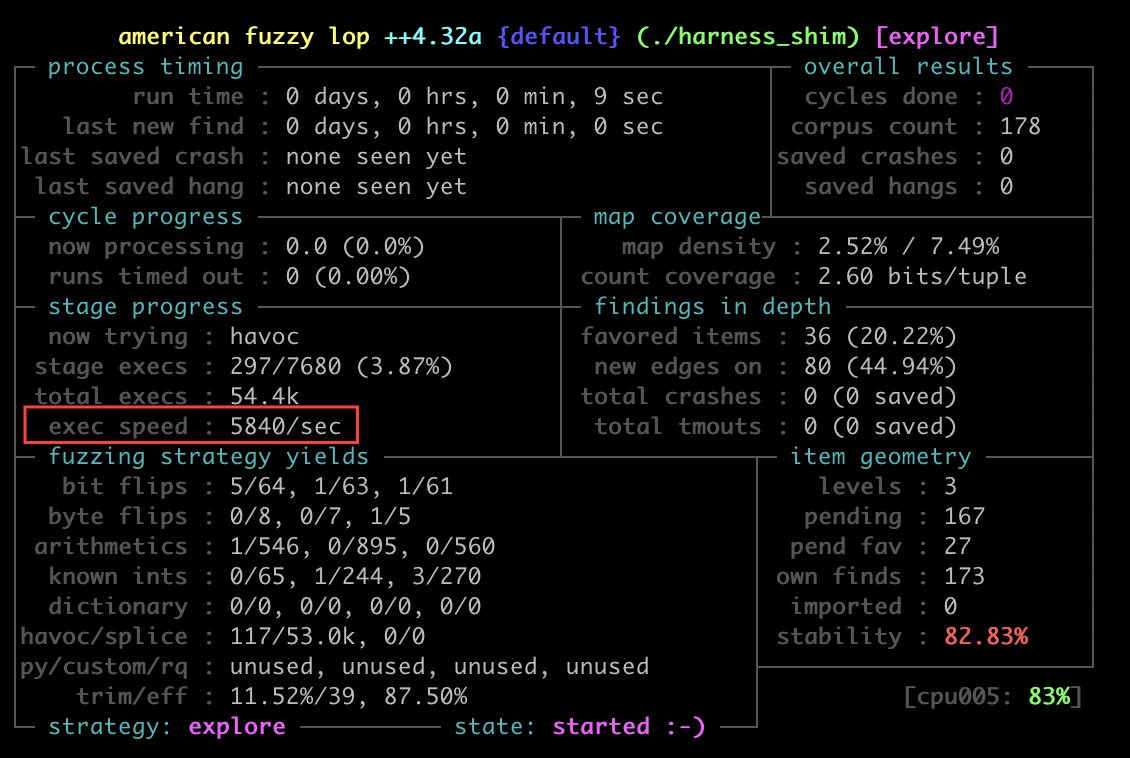
Task: Click 'runs timed out : 0 (0.00%)'
Action: point(229,277)
